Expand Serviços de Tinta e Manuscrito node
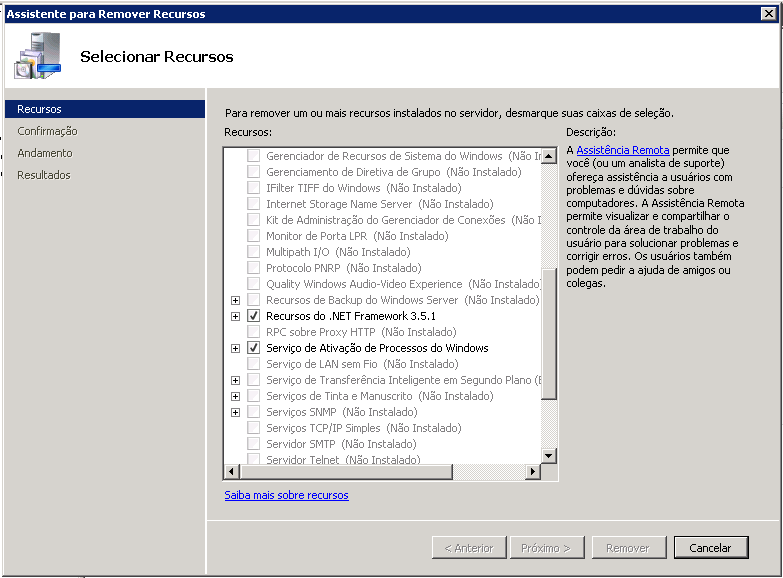The height and width of the screenshot is (578, 783). (x=235, y=396)
